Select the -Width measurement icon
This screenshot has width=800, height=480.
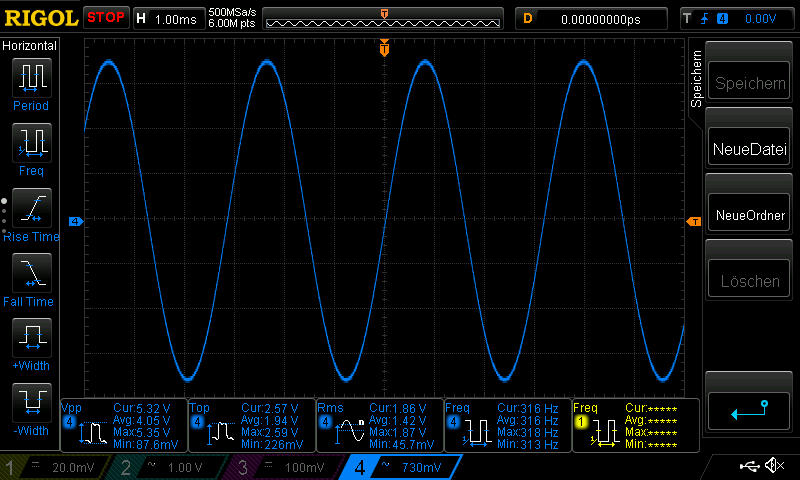(x=32, y=402)
